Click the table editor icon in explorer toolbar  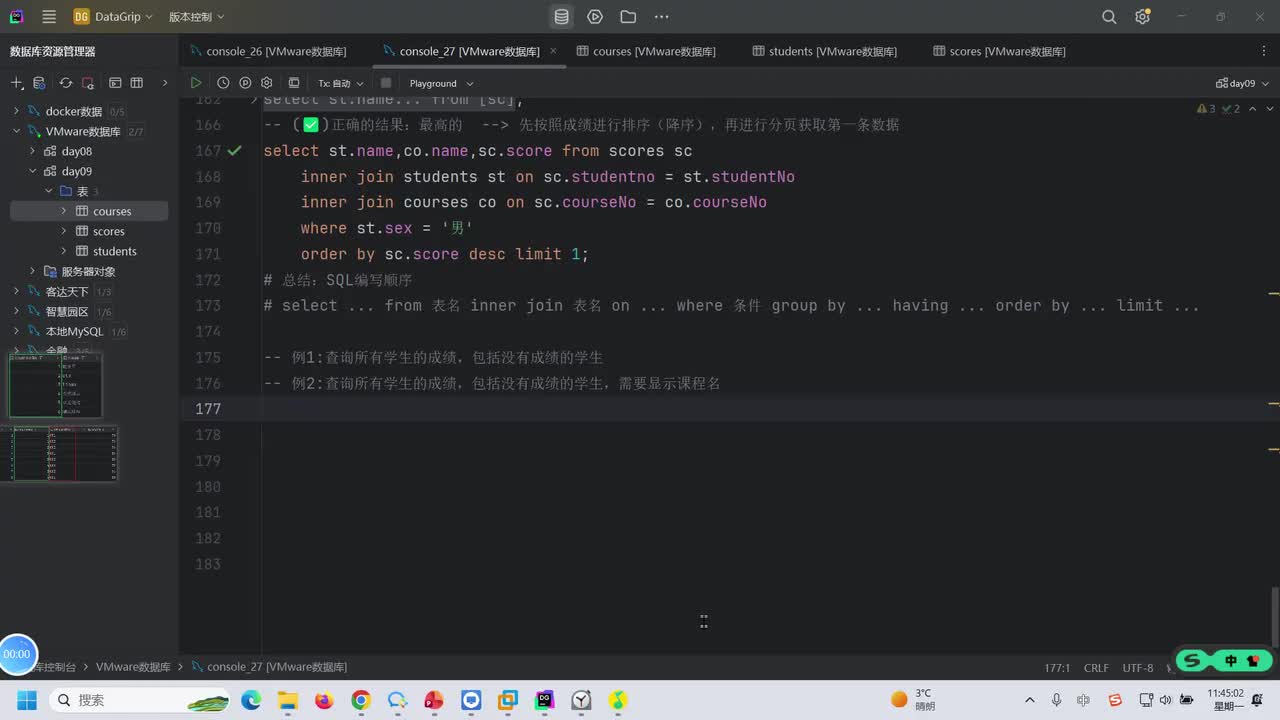(x=137, y=83)
